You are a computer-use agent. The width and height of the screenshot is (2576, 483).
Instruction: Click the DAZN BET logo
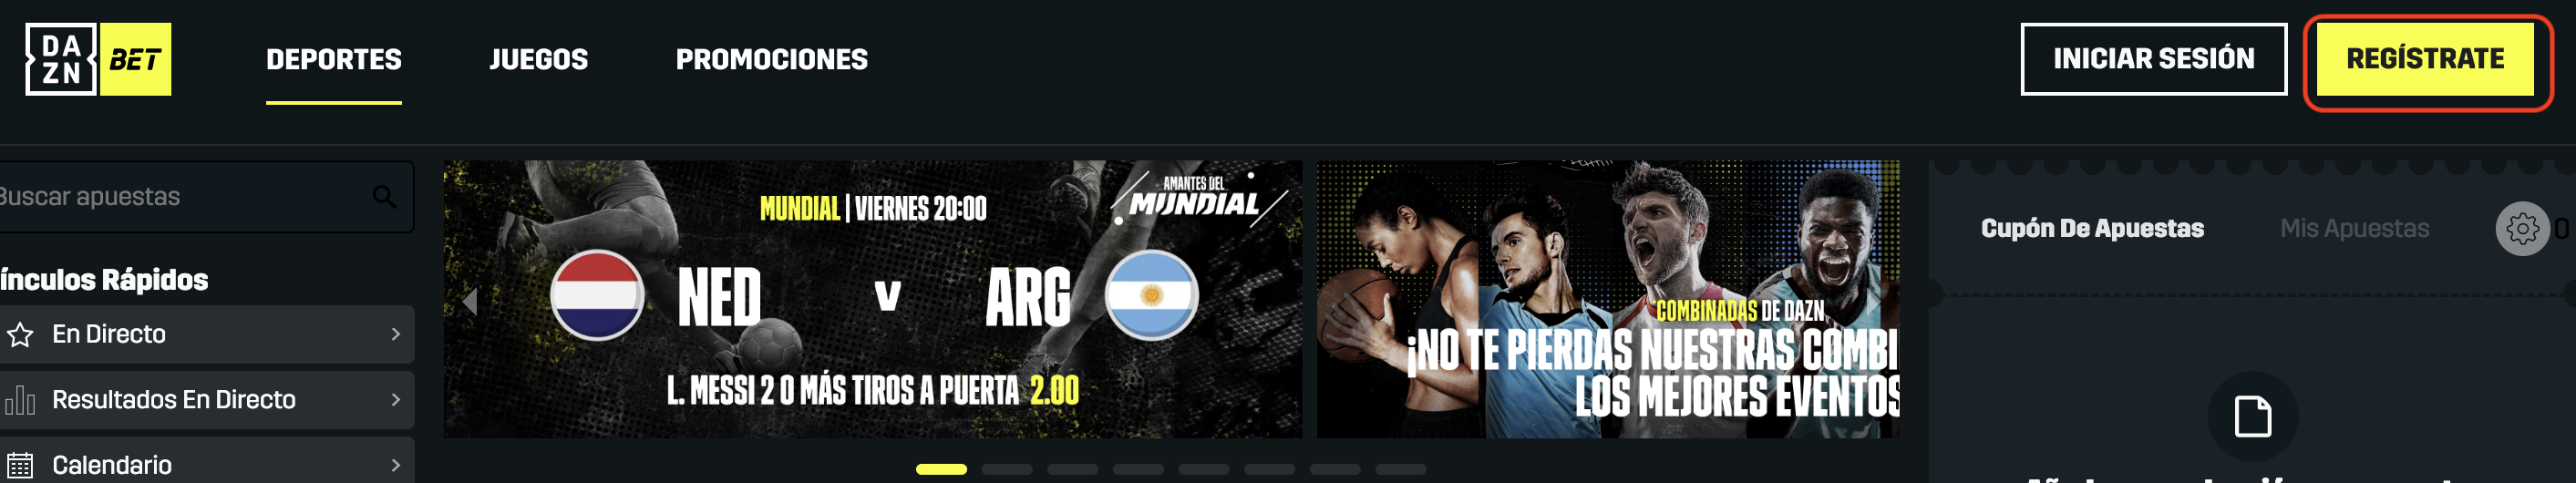(x=98, y=59)
